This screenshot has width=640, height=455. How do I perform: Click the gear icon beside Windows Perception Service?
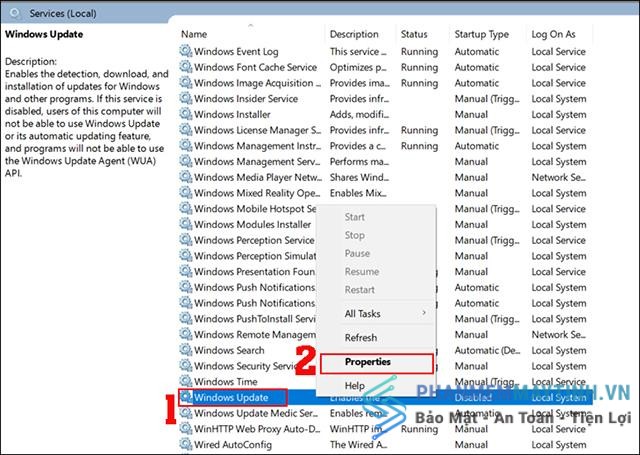coord(186,240)
